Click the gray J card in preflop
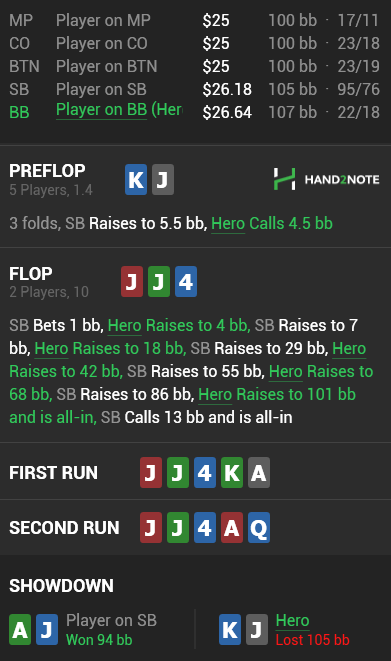The height and width of the screenshot is (661, 391). (x=163, y=180)
